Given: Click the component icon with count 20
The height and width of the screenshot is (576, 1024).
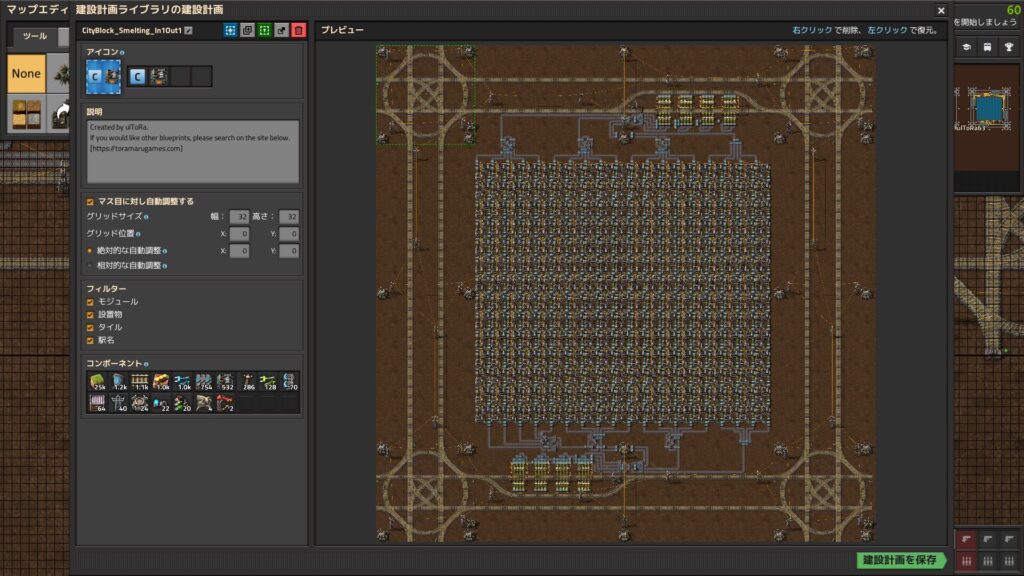Looking at the screenshot, I should 183,403.
